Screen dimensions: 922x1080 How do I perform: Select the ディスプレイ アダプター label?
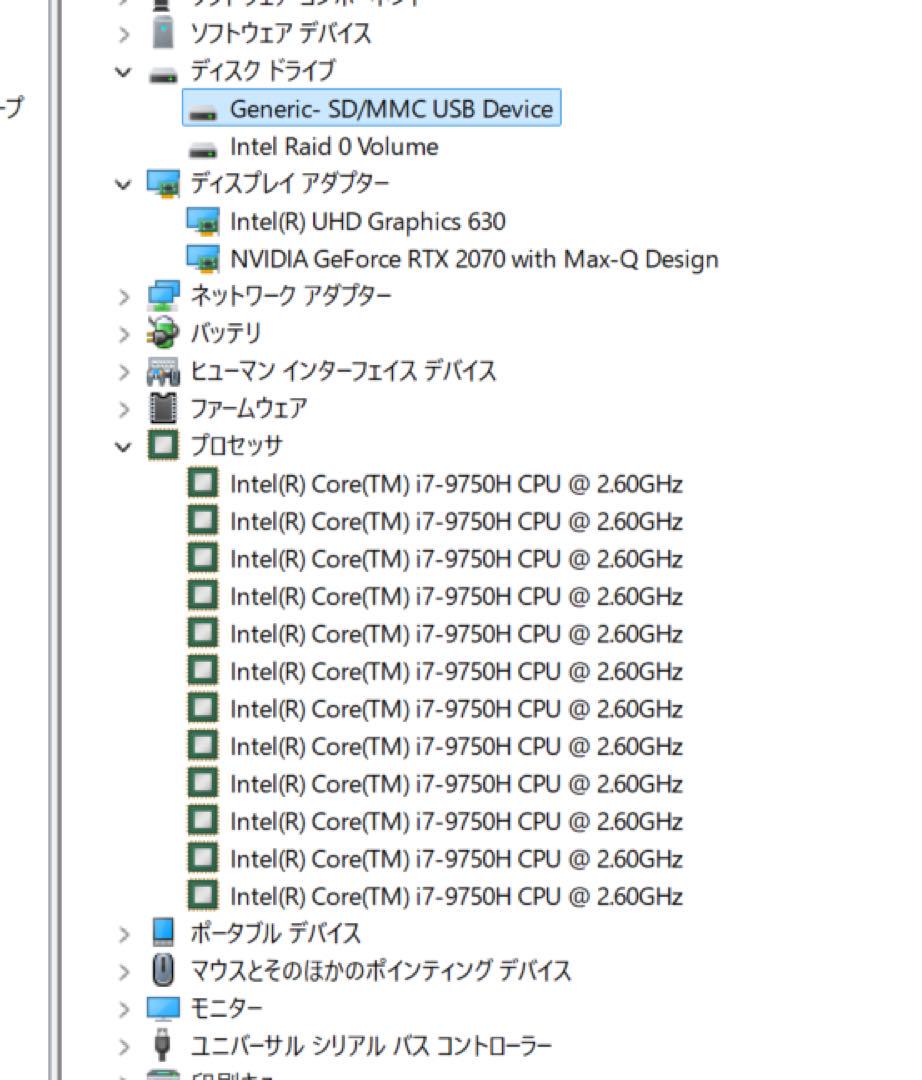(289, 183)
